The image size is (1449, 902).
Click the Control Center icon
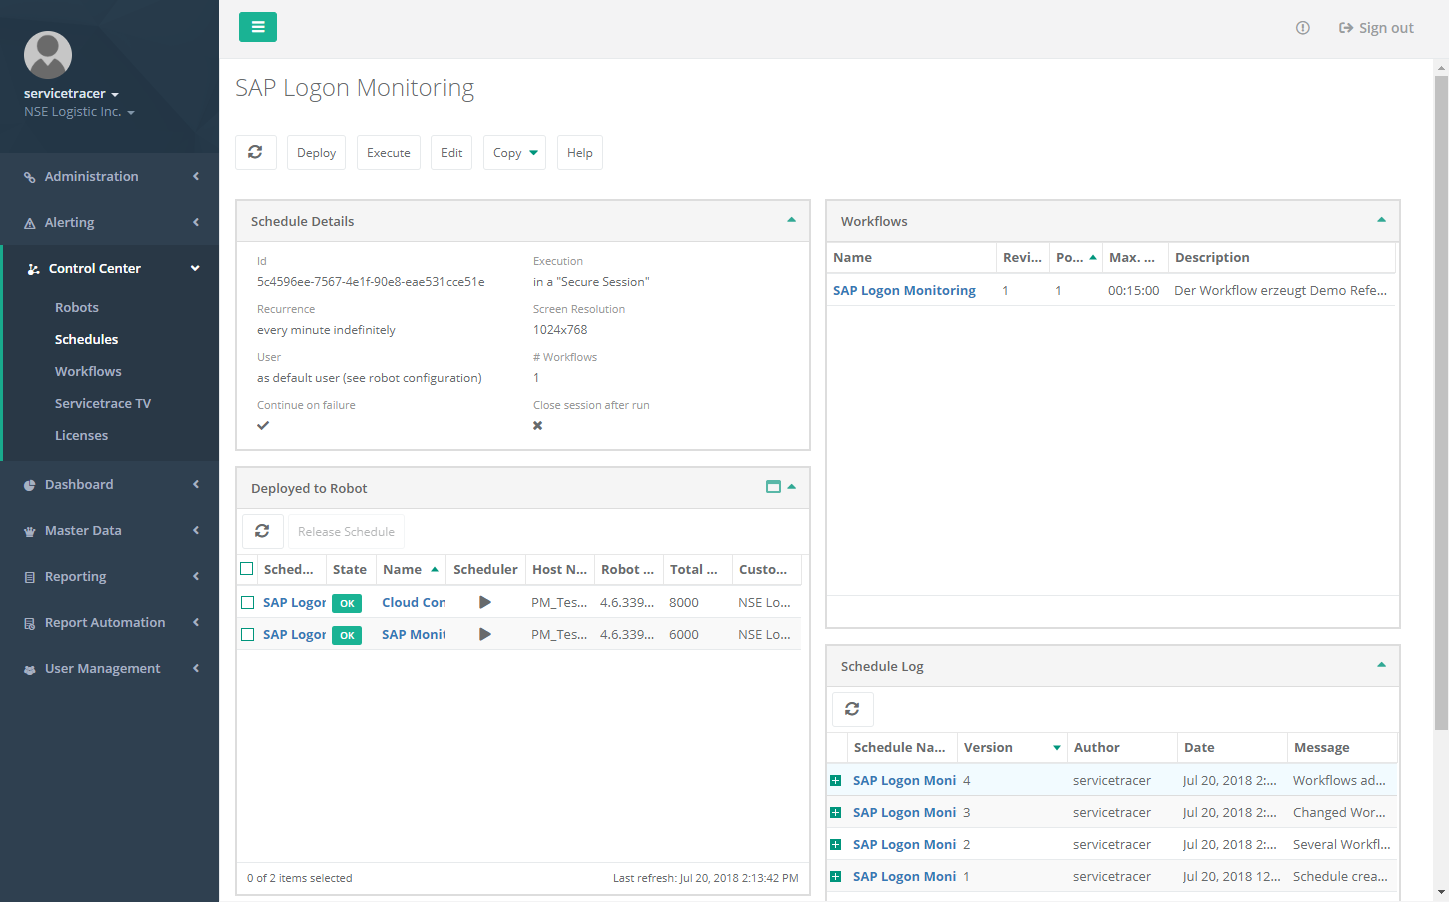(x=34, y=269)
